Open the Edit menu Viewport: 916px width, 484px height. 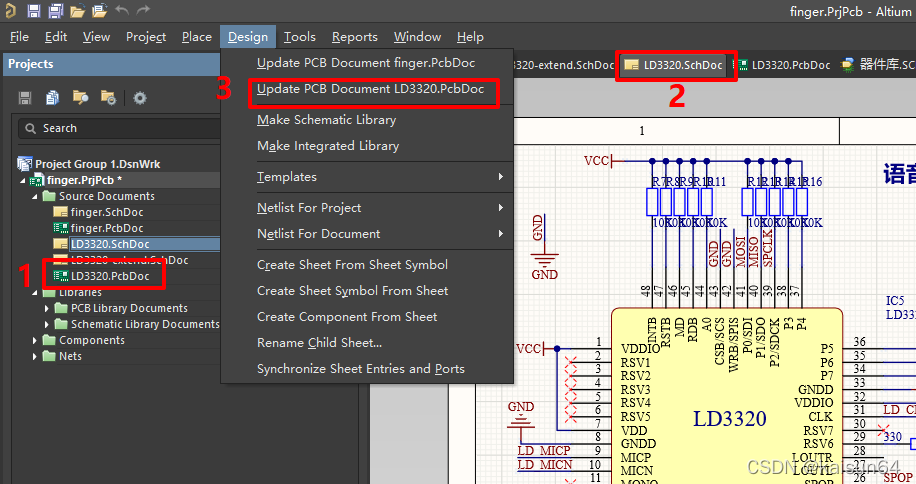coord(56,37)
